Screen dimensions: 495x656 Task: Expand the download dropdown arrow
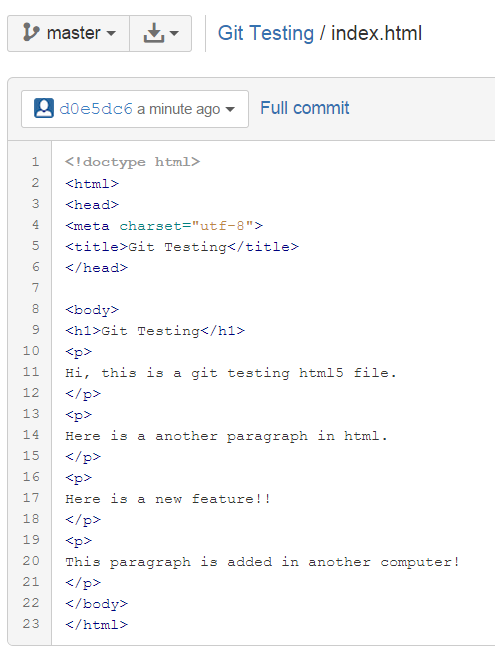pos(174,33)
